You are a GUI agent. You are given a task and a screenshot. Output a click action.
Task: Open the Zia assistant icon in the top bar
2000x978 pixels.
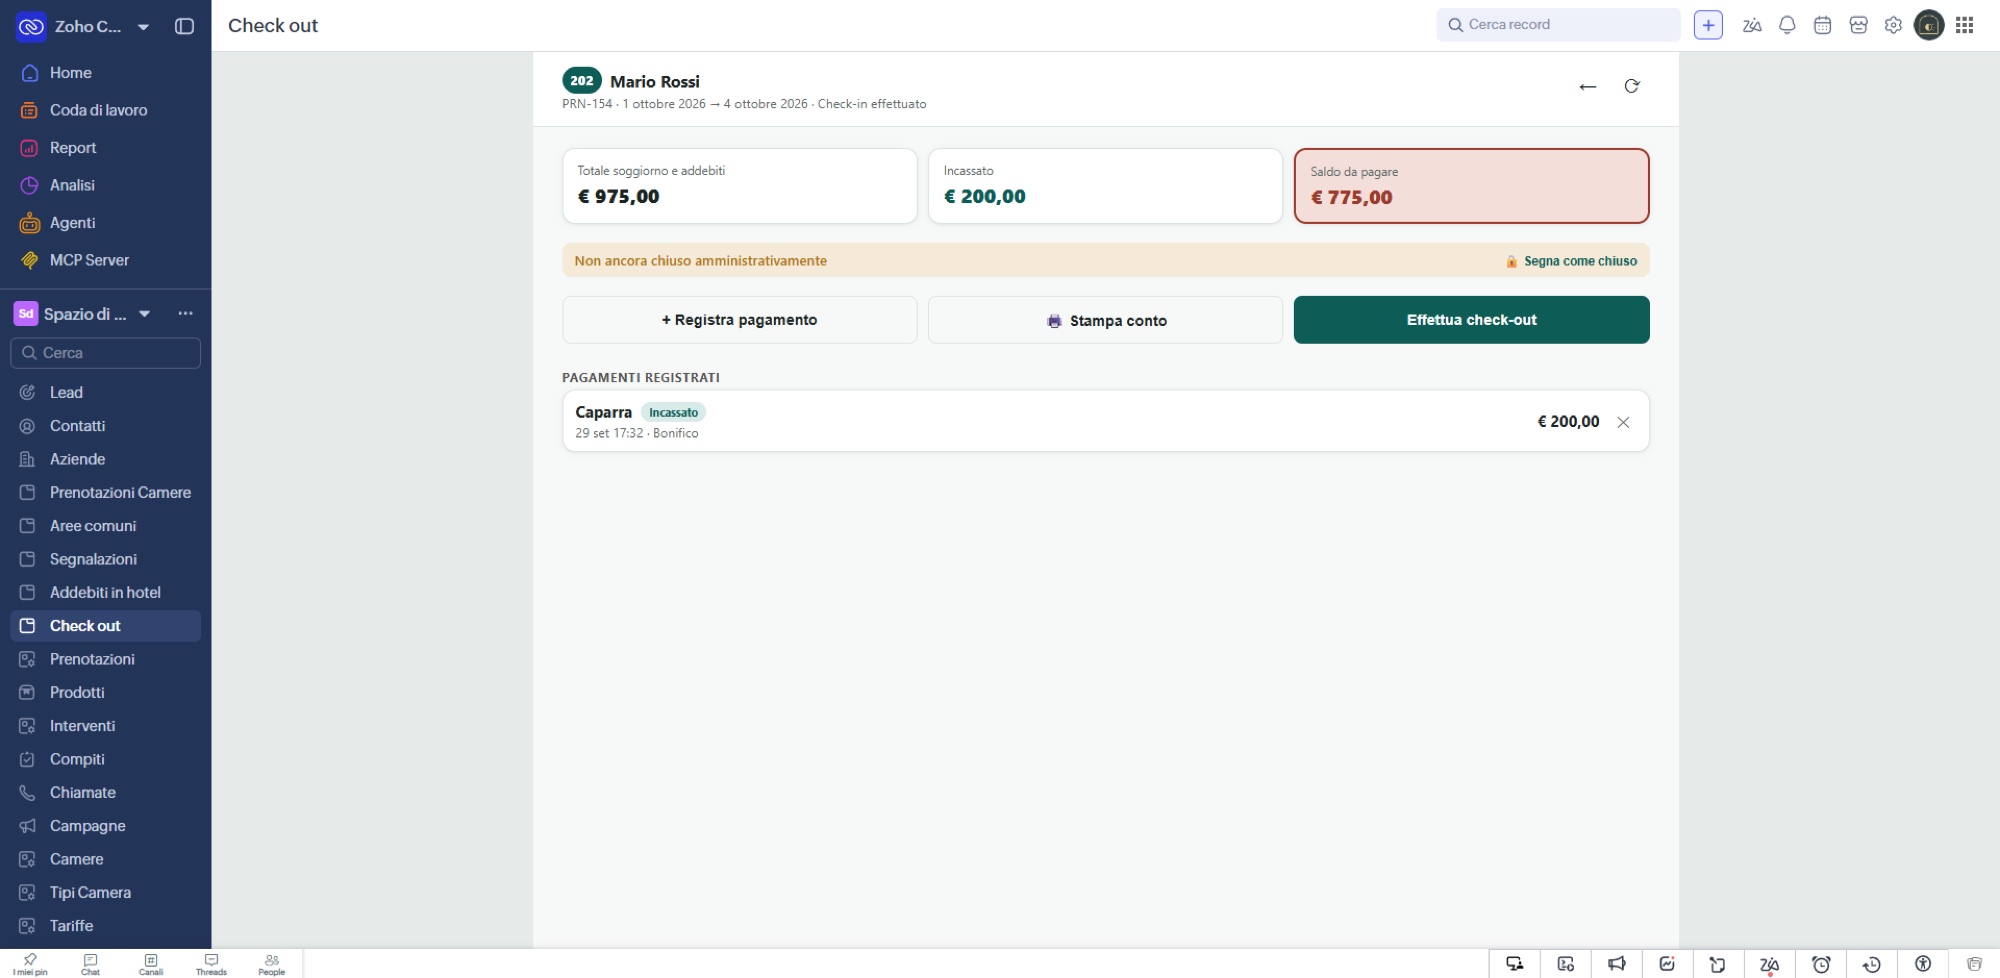(x=1752, y=26)
